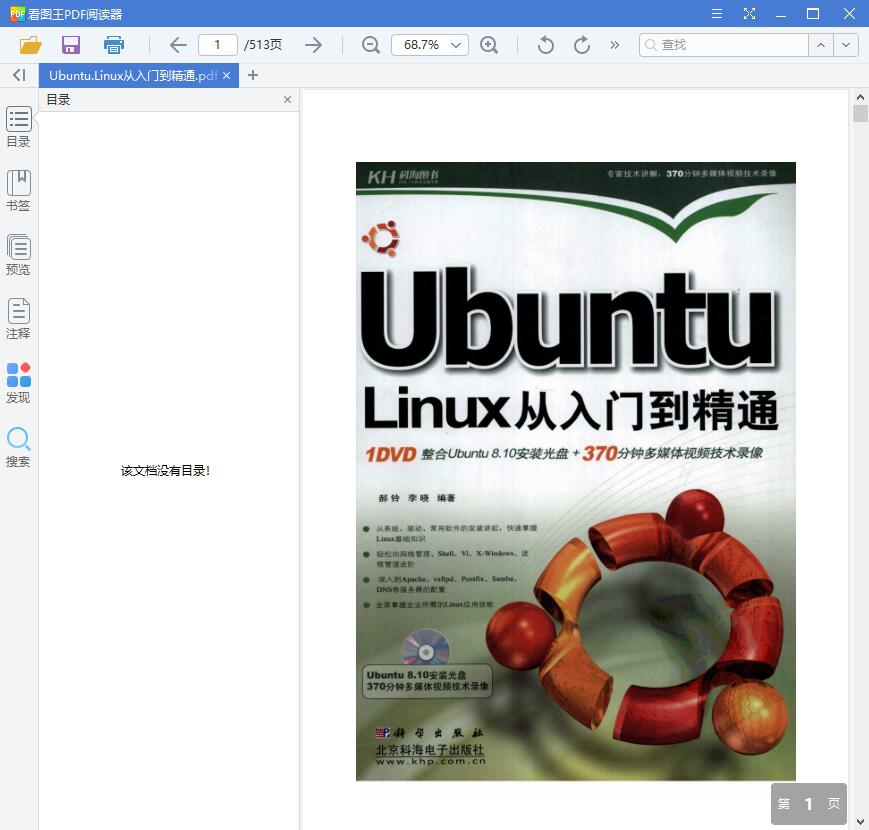Zoom out with the minus magnifier
Screen dimensions: 869x830
pyautogui.click(x=371, y=45)
